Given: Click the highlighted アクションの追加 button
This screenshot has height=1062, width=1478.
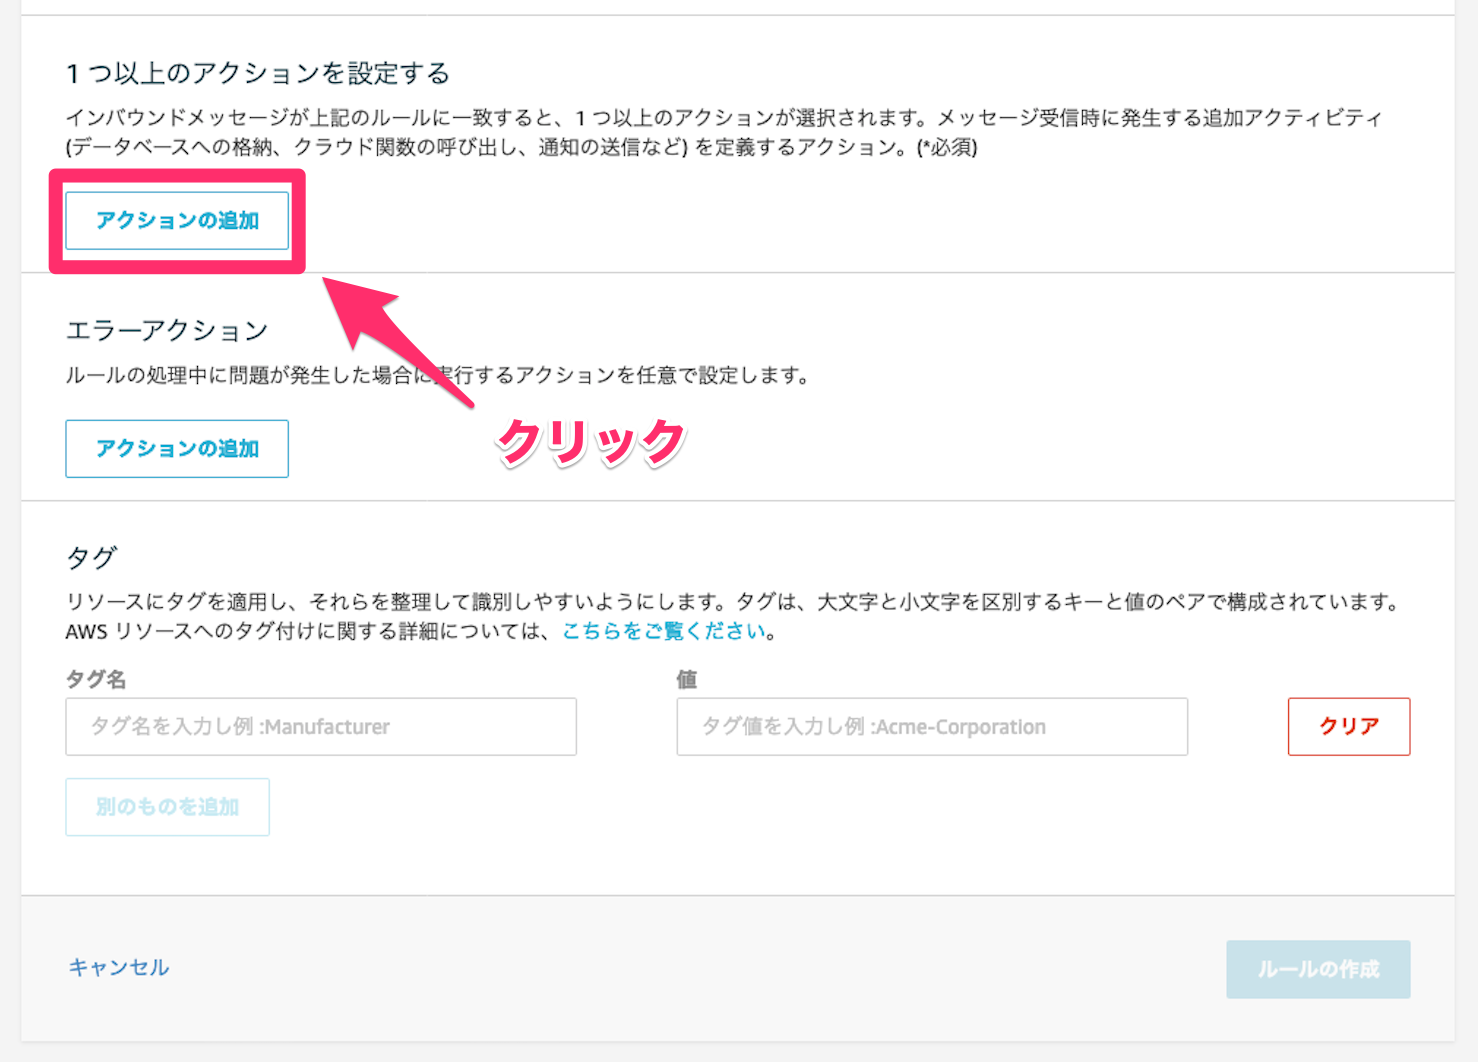Looking at the screenshot, I should pos(177,221).
